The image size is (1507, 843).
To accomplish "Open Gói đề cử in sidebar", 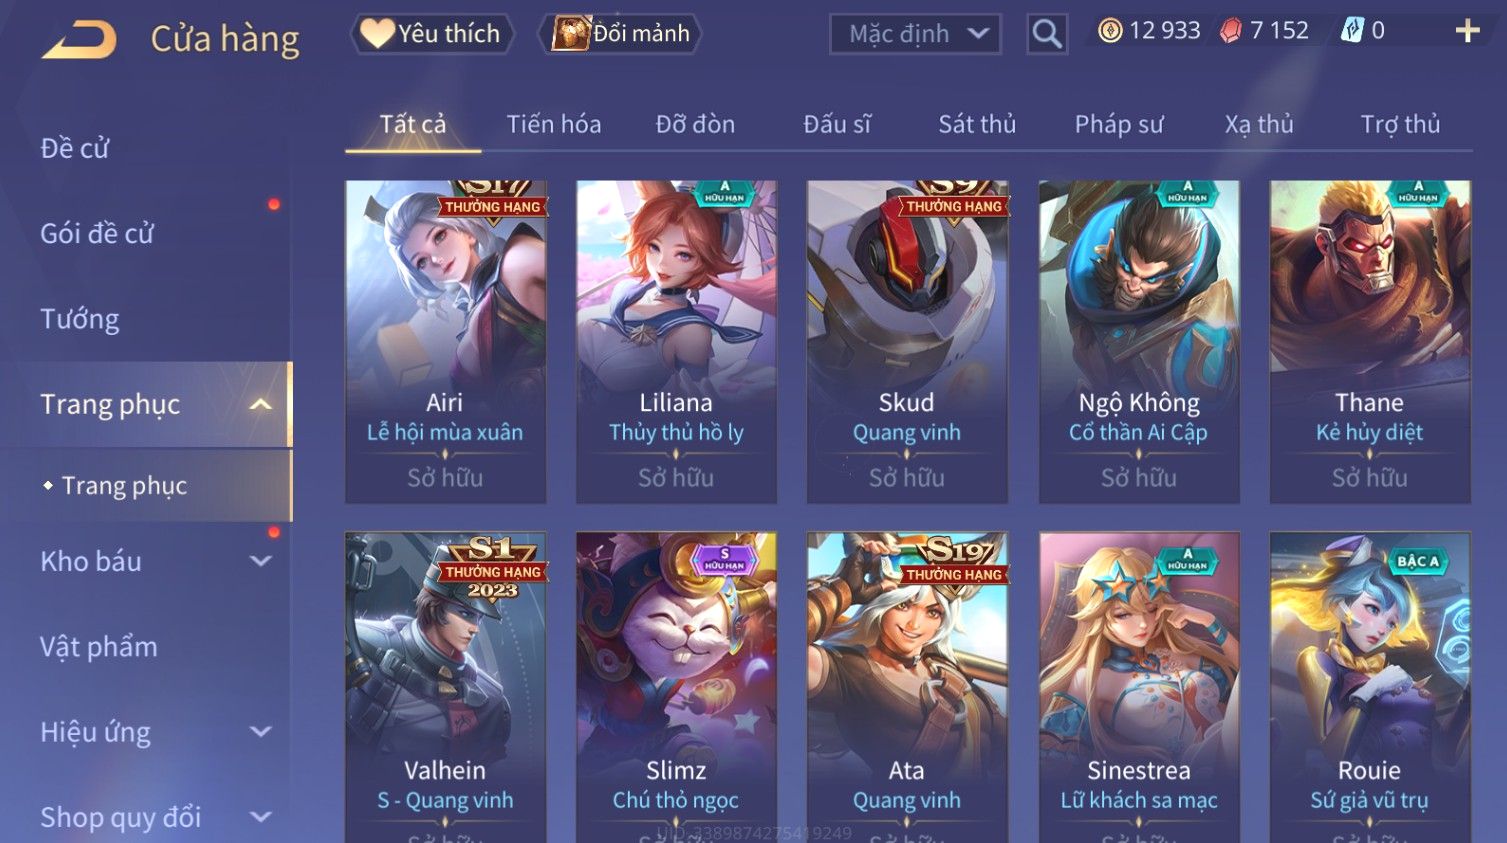I will 97,233.
